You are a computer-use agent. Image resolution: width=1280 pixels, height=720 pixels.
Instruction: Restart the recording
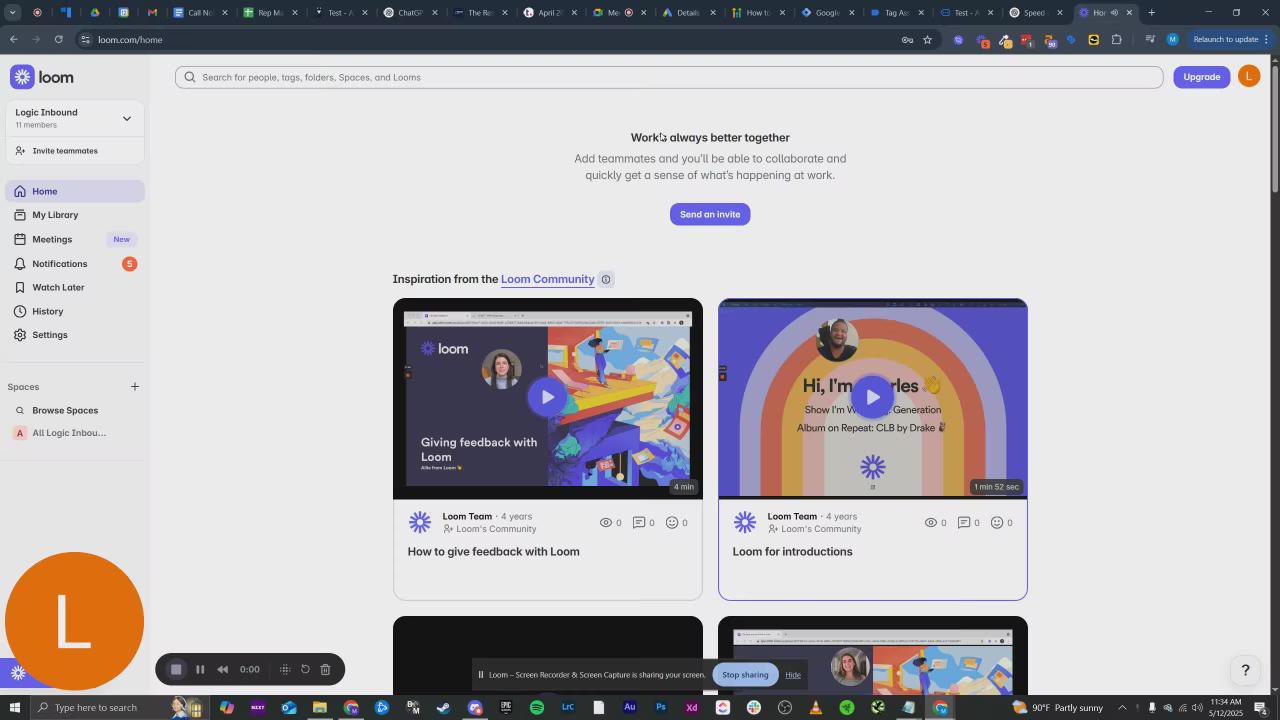[305, 670]
